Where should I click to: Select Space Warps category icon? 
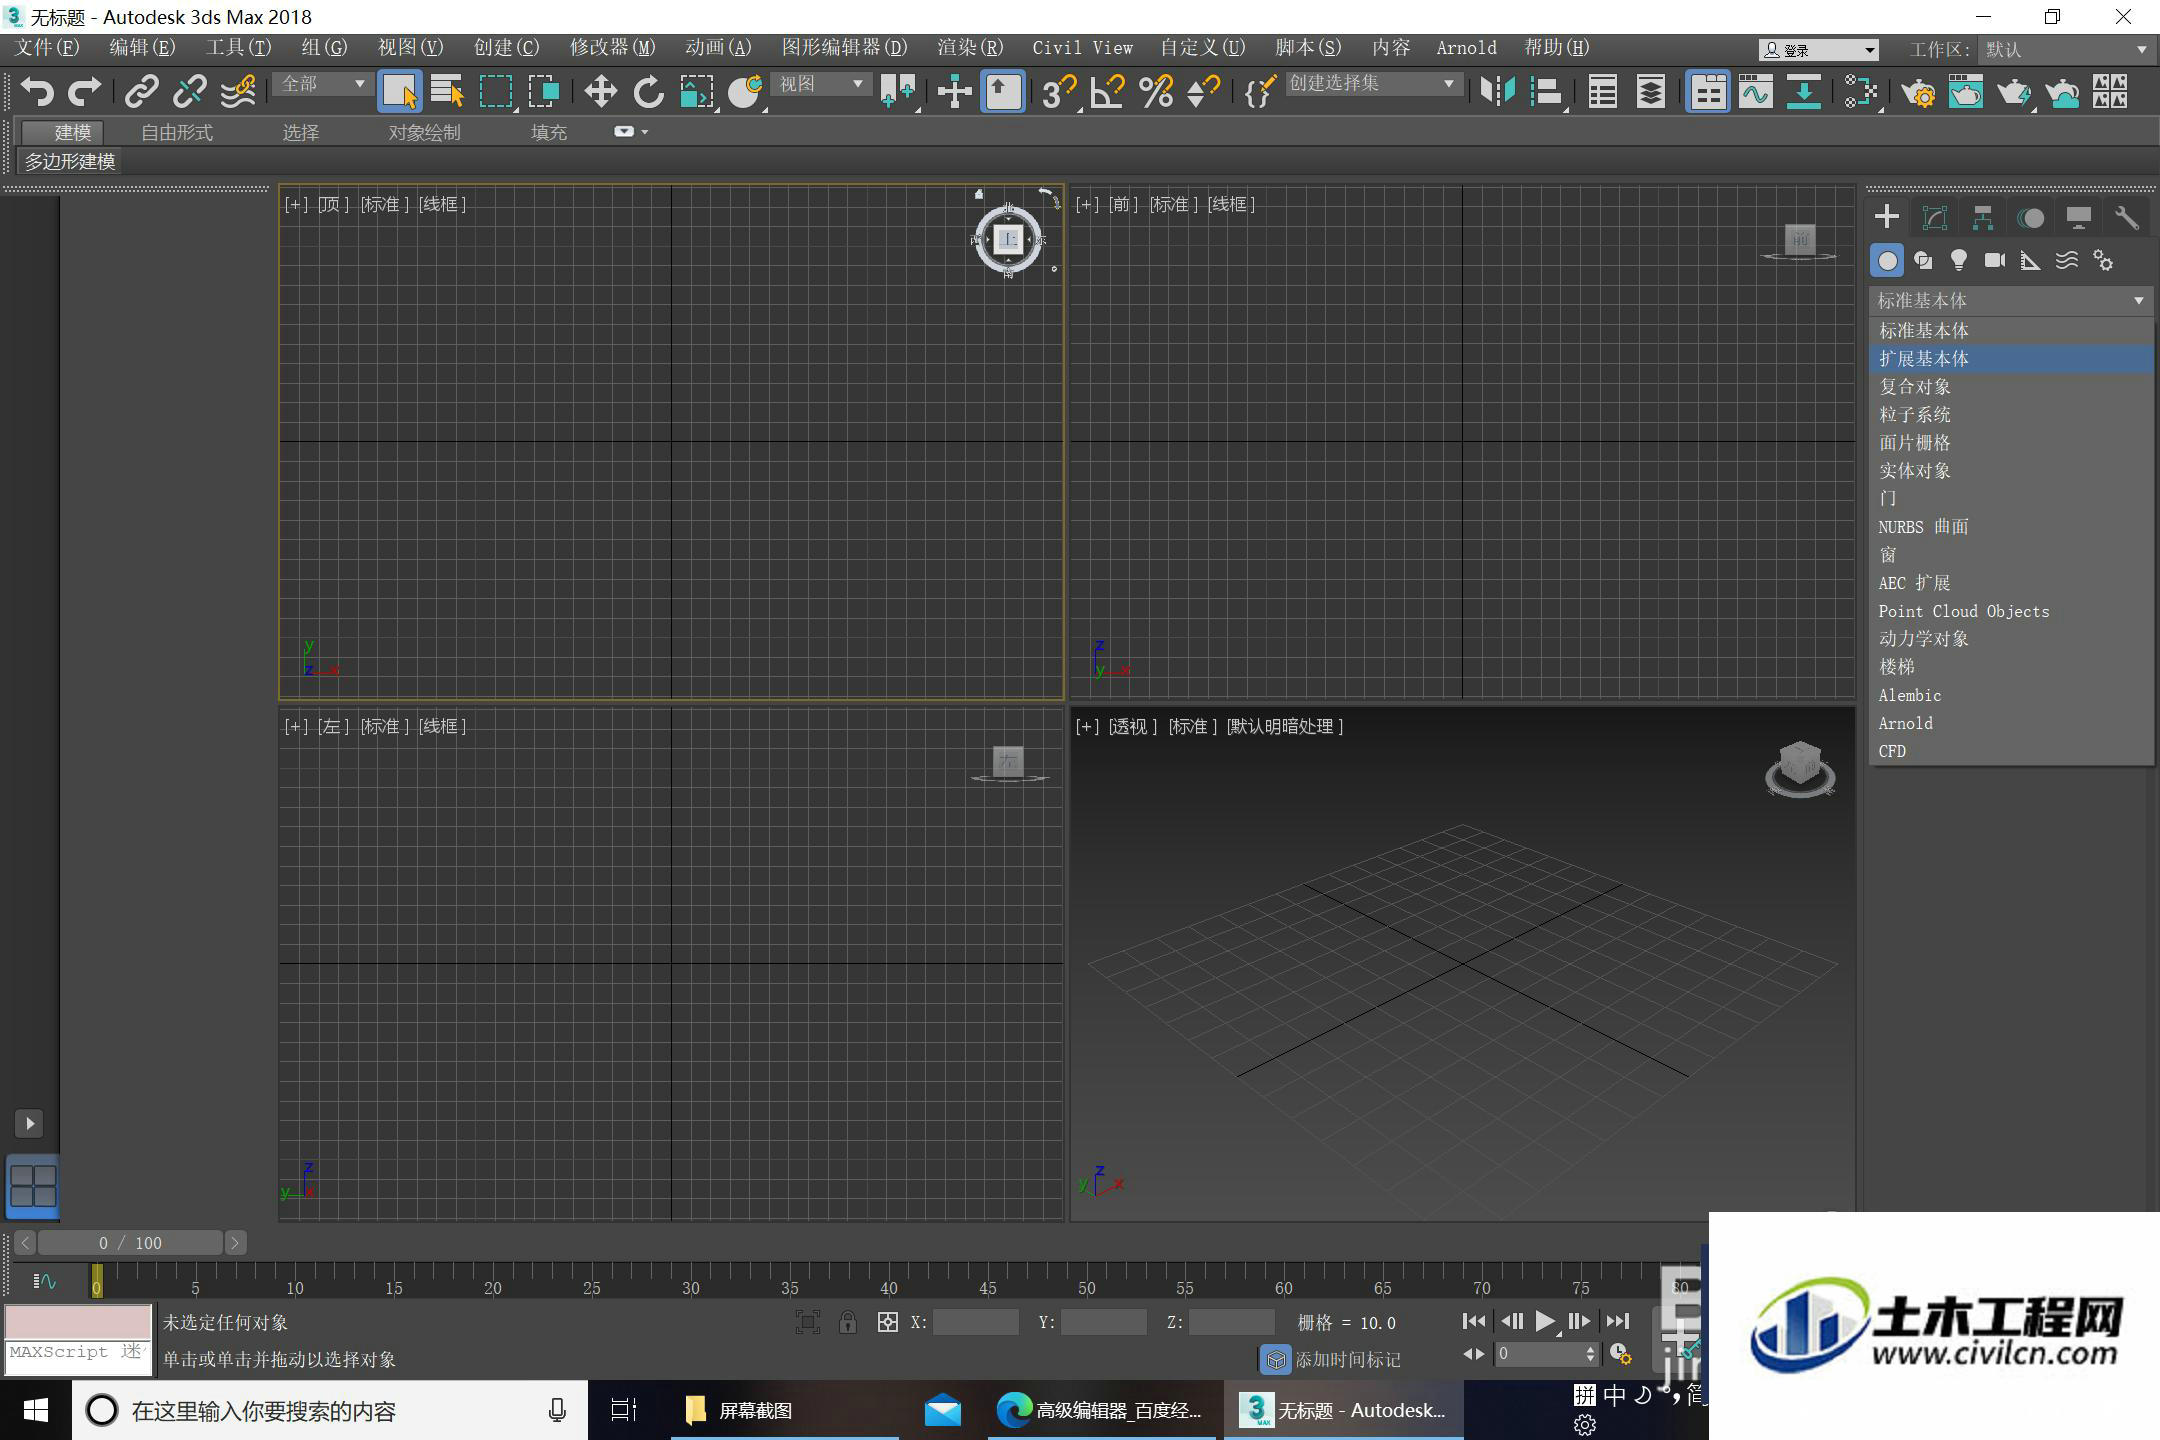pyautogui.click(x=2067, y=261)
